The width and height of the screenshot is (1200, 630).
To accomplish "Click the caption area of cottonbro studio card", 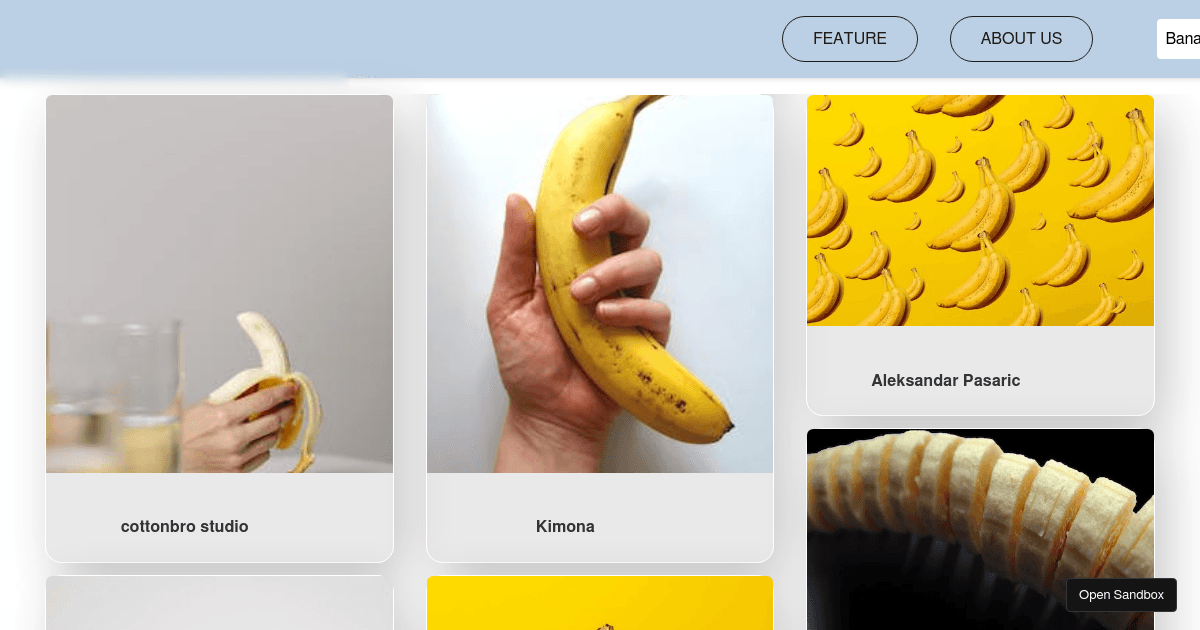I will pos(220,517).
